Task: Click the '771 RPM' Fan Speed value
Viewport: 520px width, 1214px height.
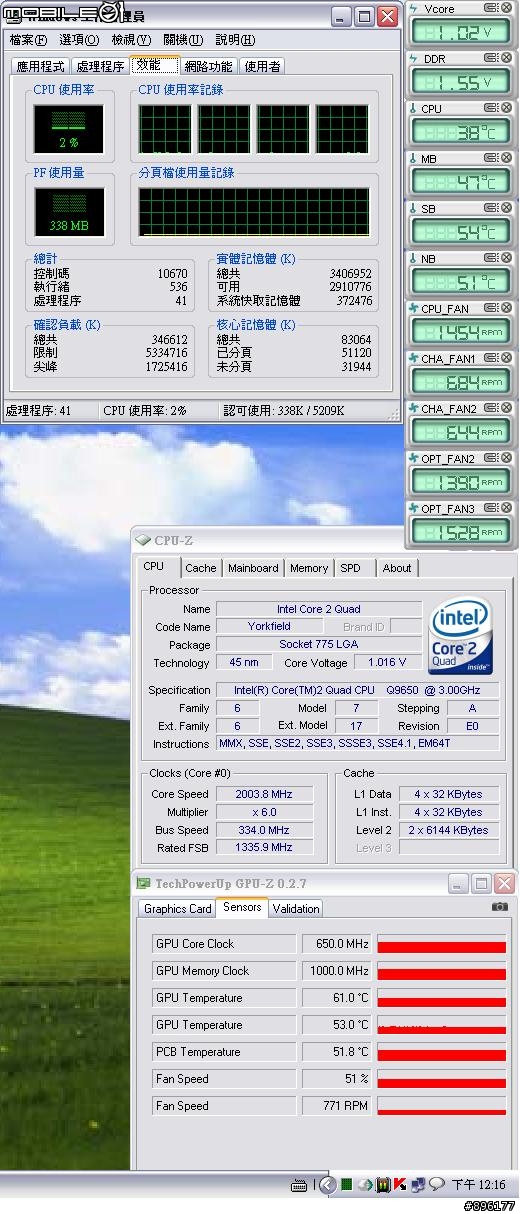Action: [x=336, y=1106]
